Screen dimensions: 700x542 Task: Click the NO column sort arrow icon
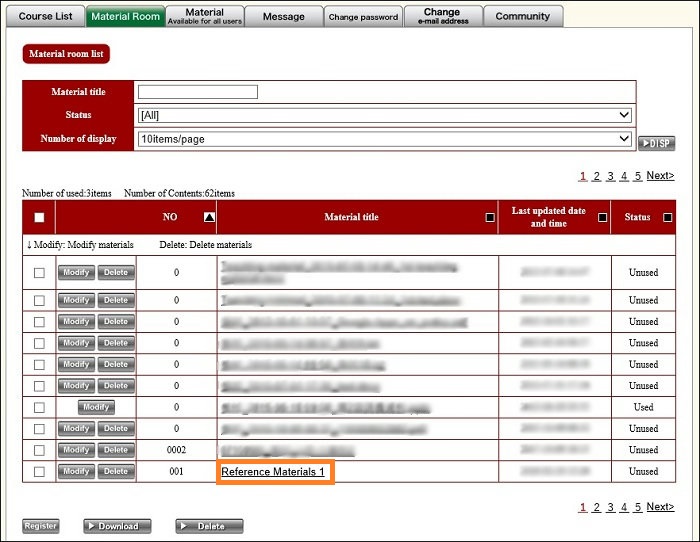click(209, 217)
